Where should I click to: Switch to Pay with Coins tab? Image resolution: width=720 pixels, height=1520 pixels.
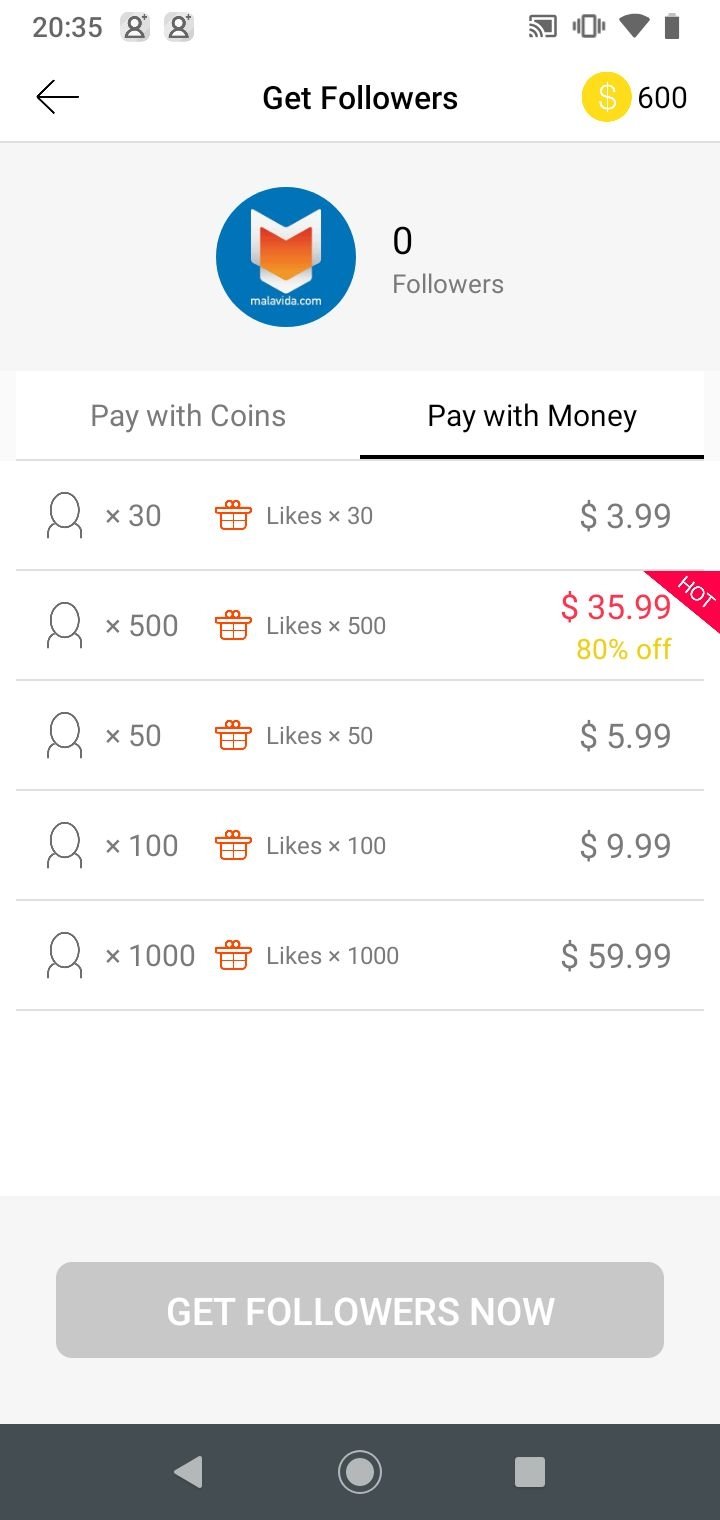[x=188, y=416]
